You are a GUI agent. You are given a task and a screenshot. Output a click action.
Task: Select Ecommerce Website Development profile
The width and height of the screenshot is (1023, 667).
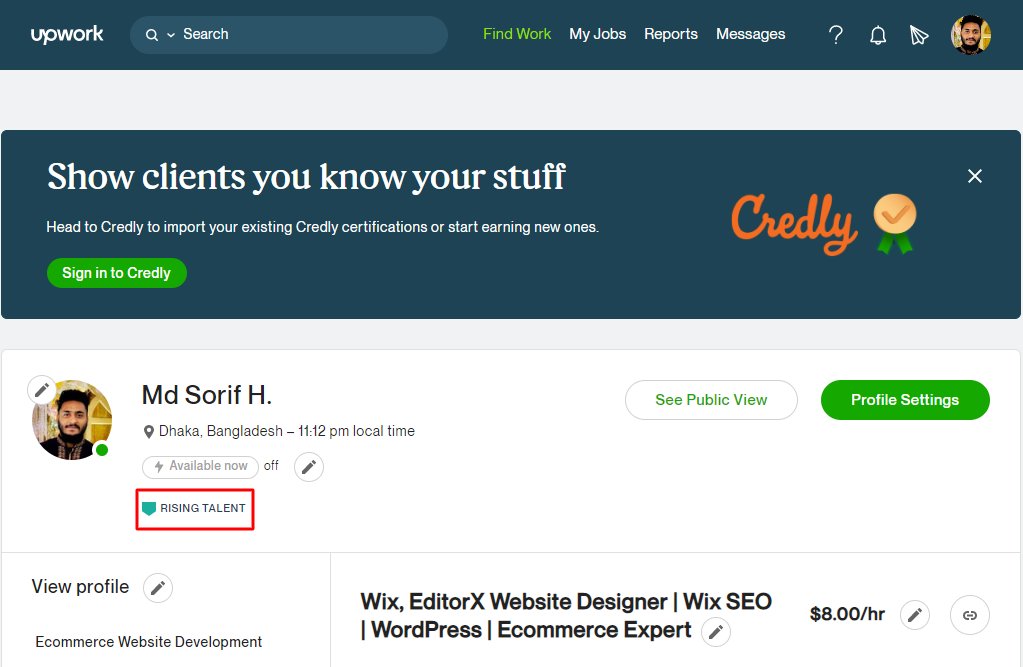[149, 642]
